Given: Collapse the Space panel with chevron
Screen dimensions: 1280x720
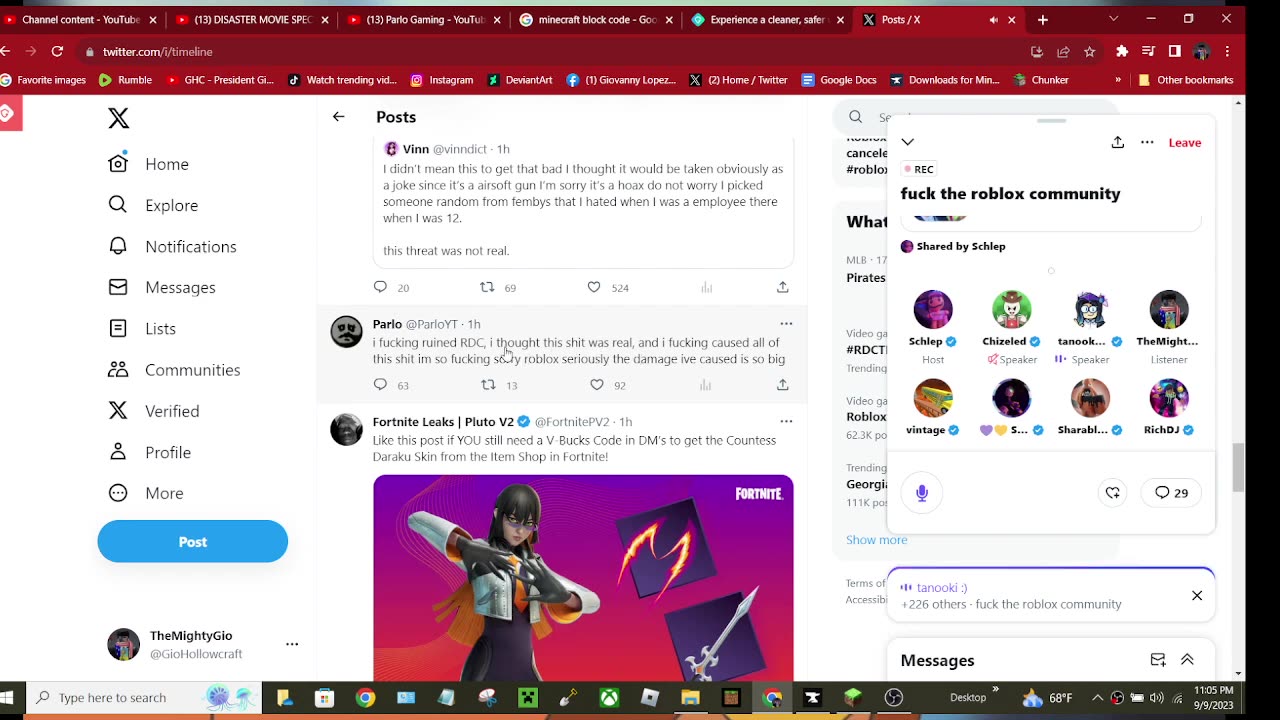Looking at the screenshot, I should [907, 142].
